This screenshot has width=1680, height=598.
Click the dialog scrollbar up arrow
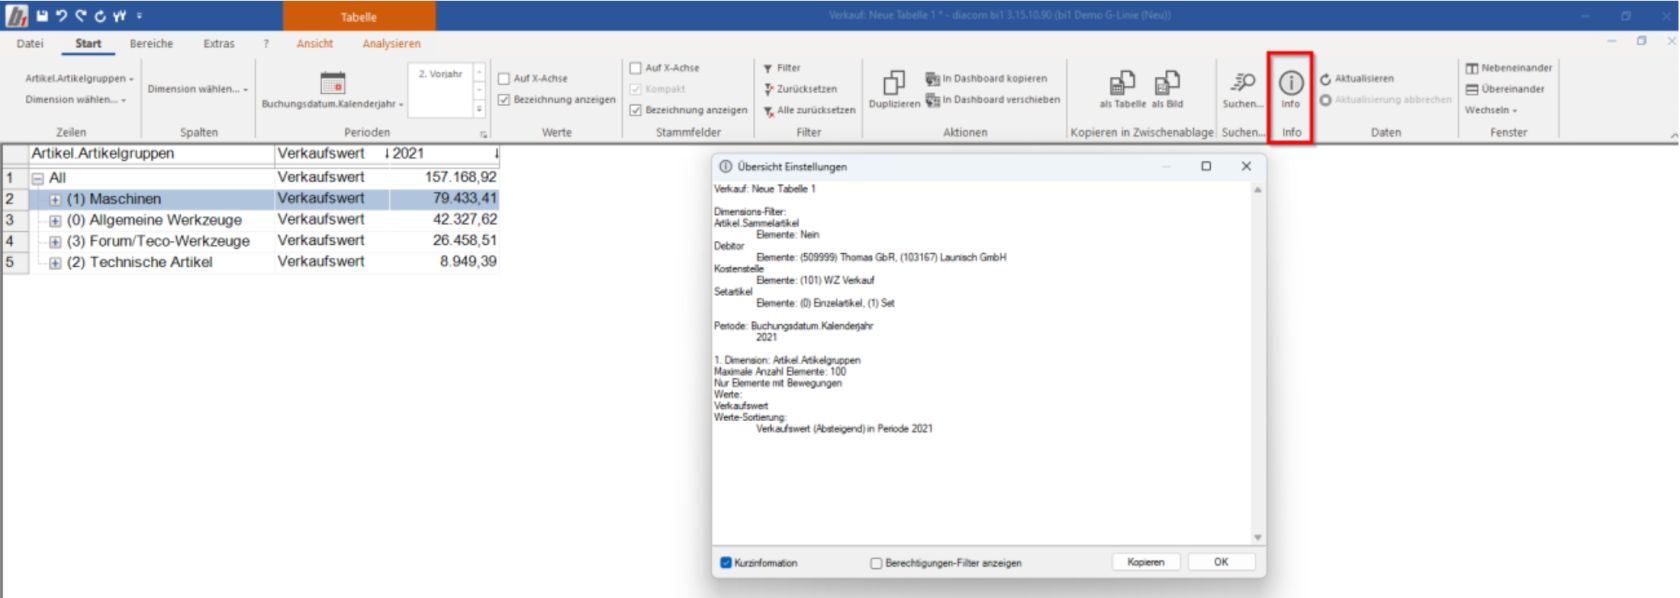1257,189
